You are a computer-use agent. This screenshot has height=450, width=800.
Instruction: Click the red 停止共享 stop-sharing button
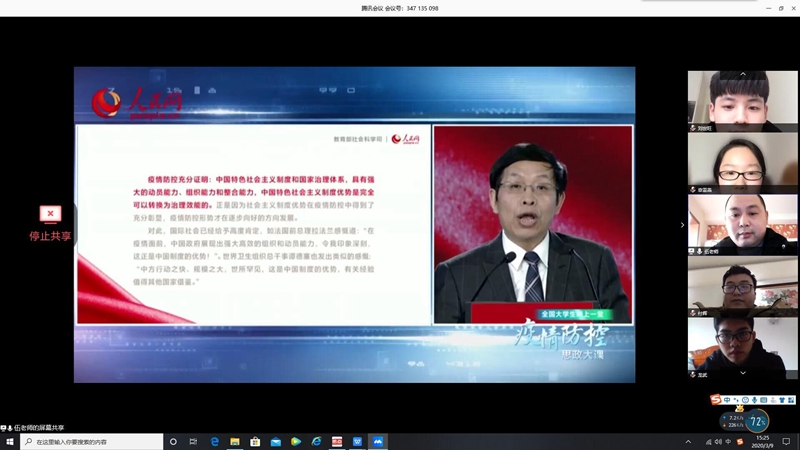coord(50,223)
